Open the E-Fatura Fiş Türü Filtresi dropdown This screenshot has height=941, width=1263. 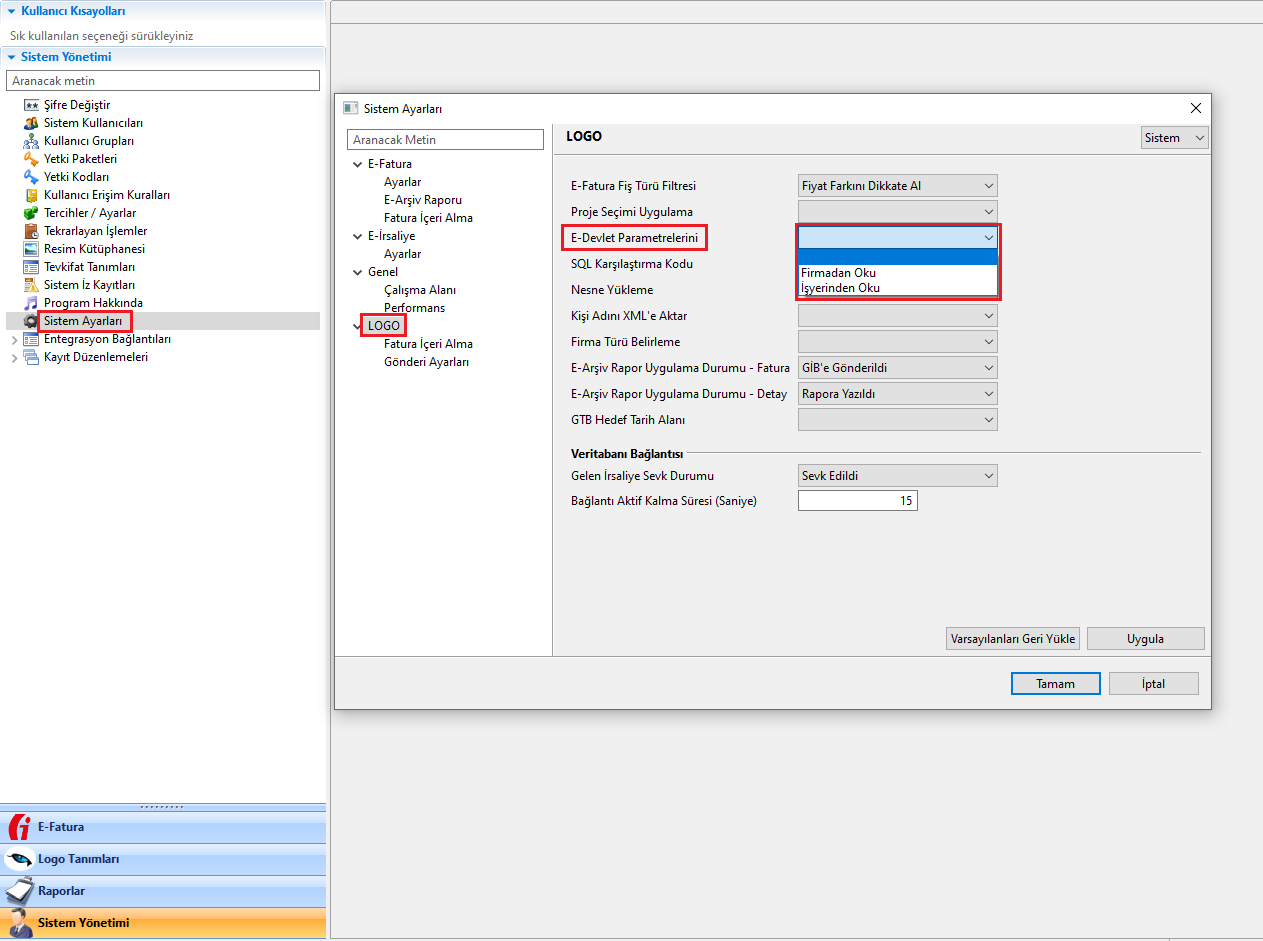898,186
